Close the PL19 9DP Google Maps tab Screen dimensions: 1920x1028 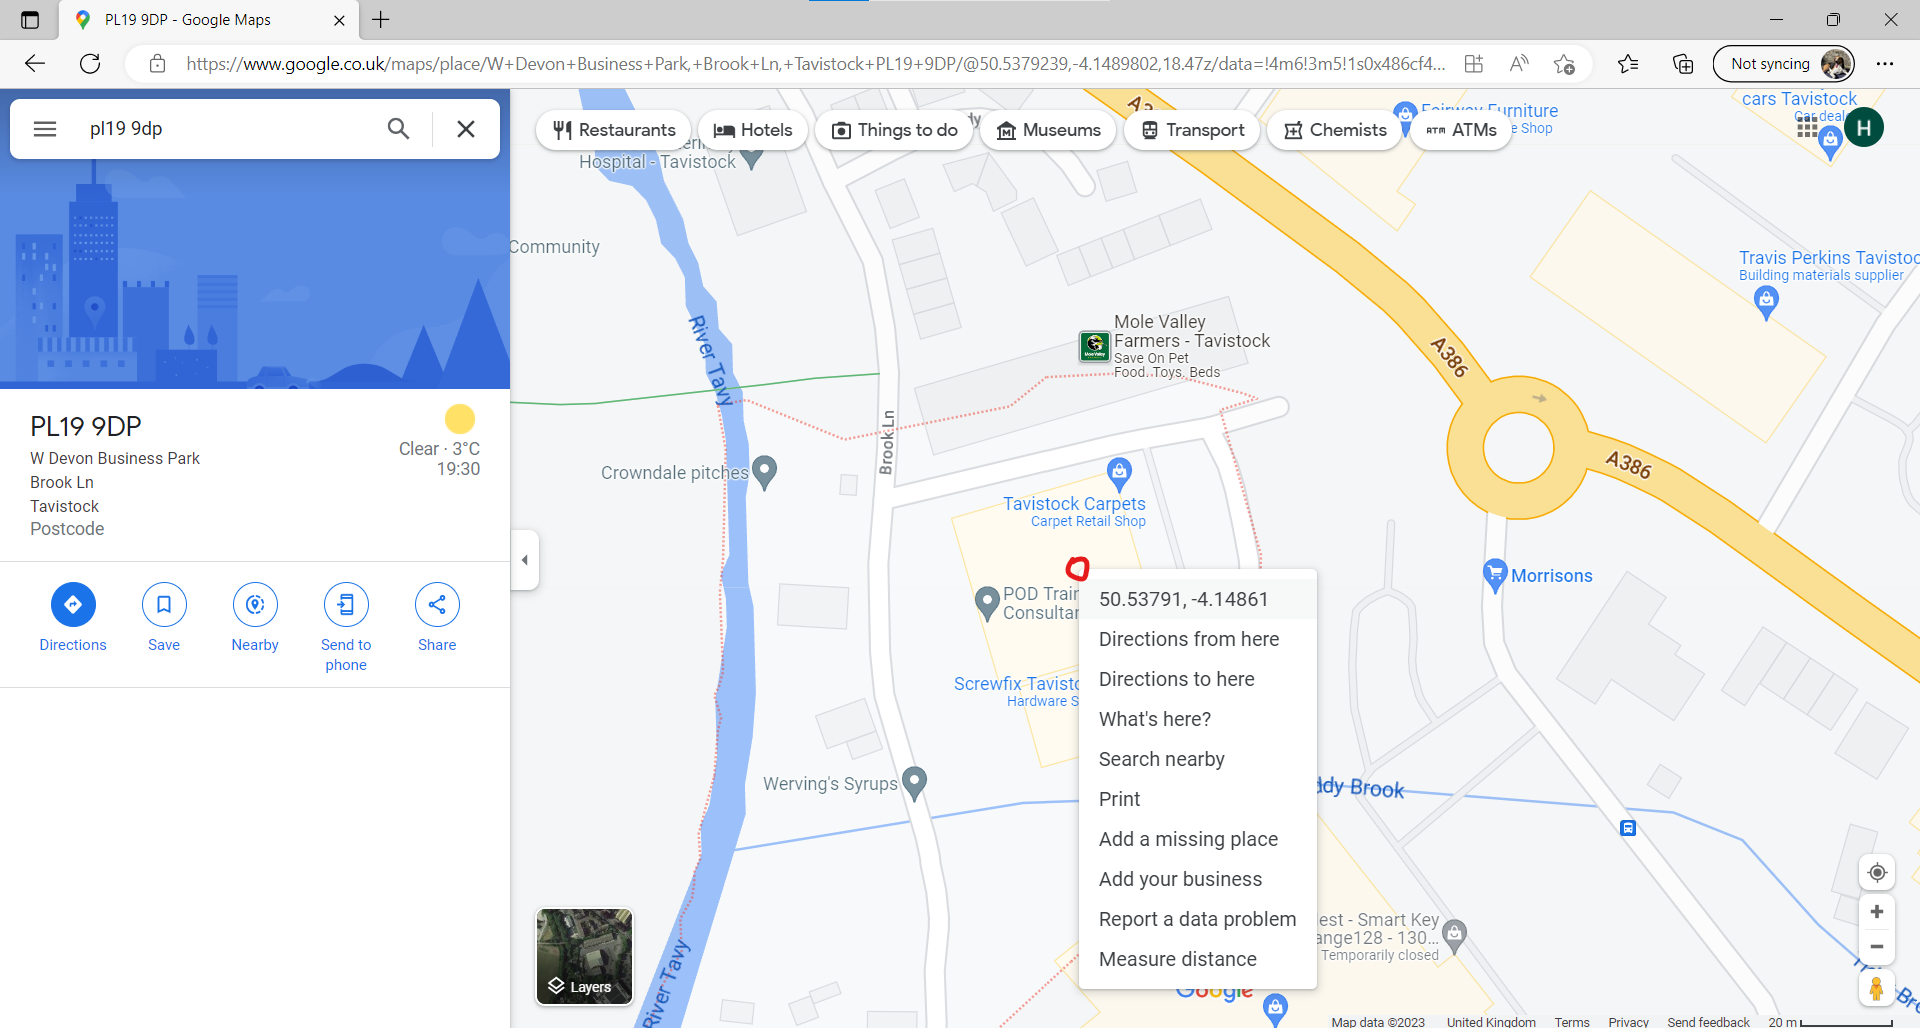339,20
